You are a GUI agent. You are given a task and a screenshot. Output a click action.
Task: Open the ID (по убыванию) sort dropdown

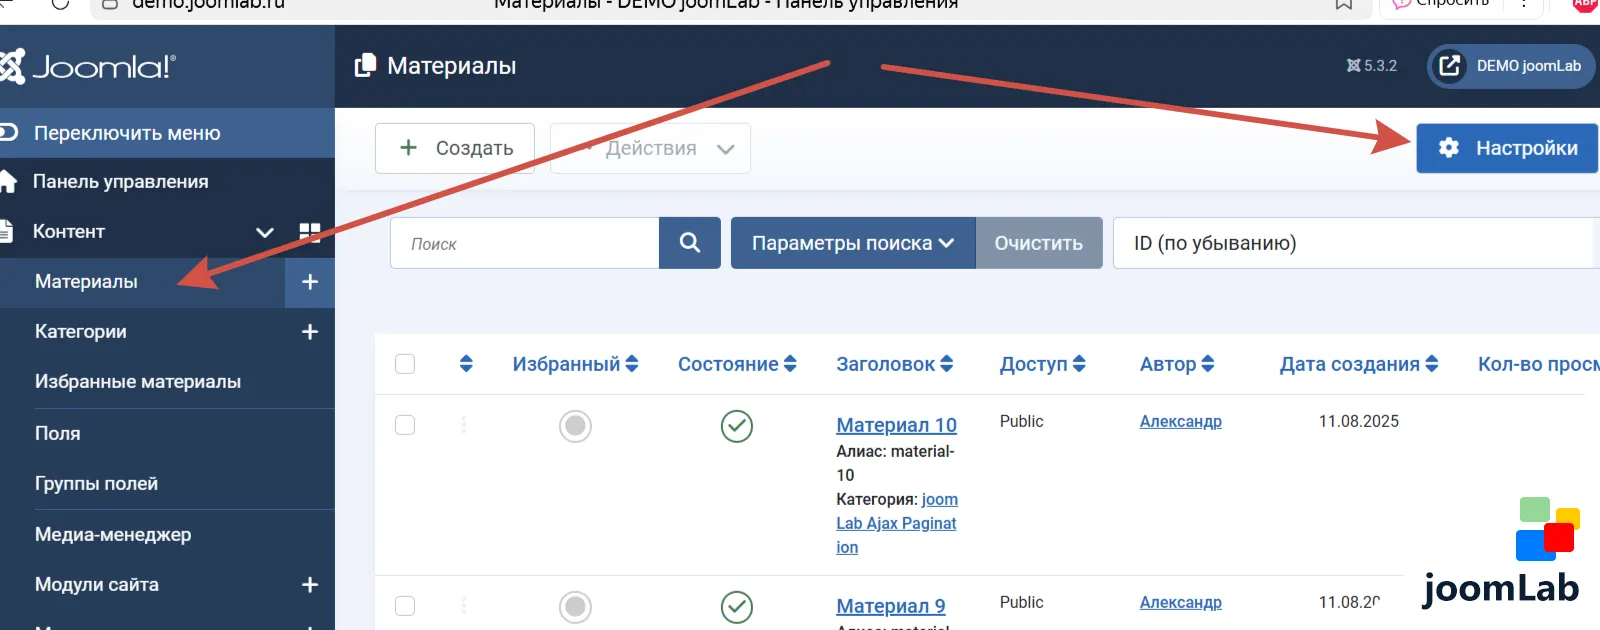click(1356, 243)
